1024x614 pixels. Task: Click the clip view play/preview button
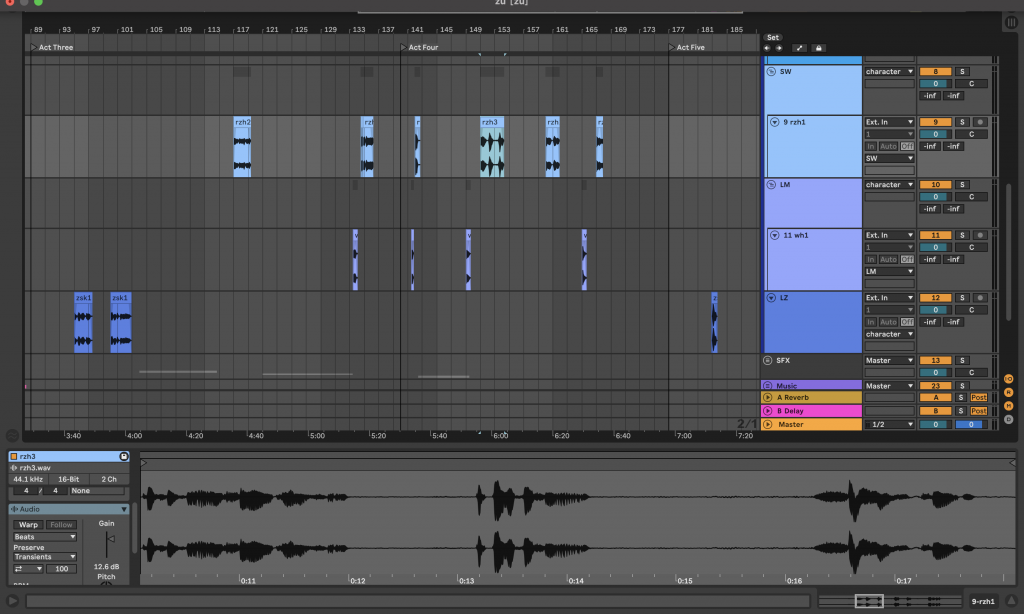pos(12,601)
